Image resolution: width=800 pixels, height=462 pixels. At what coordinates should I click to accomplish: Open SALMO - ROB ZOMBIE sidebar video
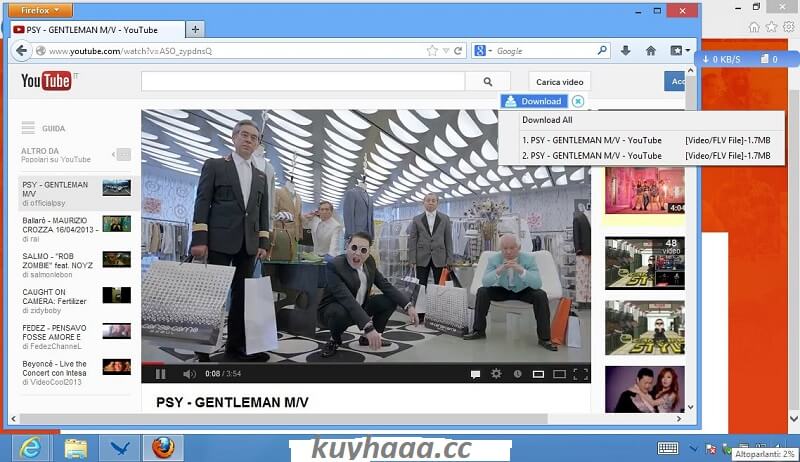pos(77,265)
